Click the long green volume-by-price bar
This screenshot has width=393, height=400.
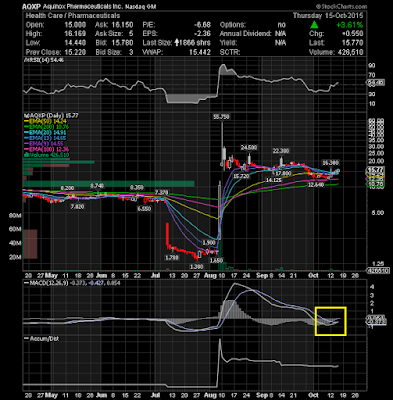109,184
